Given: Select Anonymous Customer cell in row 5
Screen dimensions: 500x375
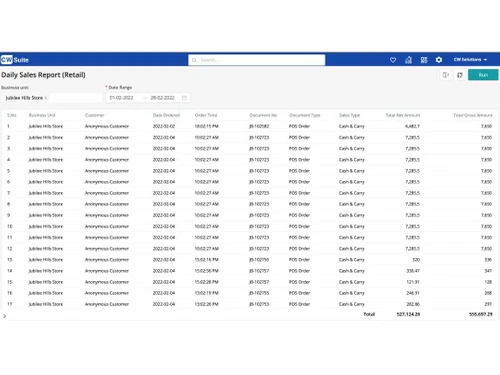Looking at the screenshot, I should pyautogui.click(x=107, y=171).
